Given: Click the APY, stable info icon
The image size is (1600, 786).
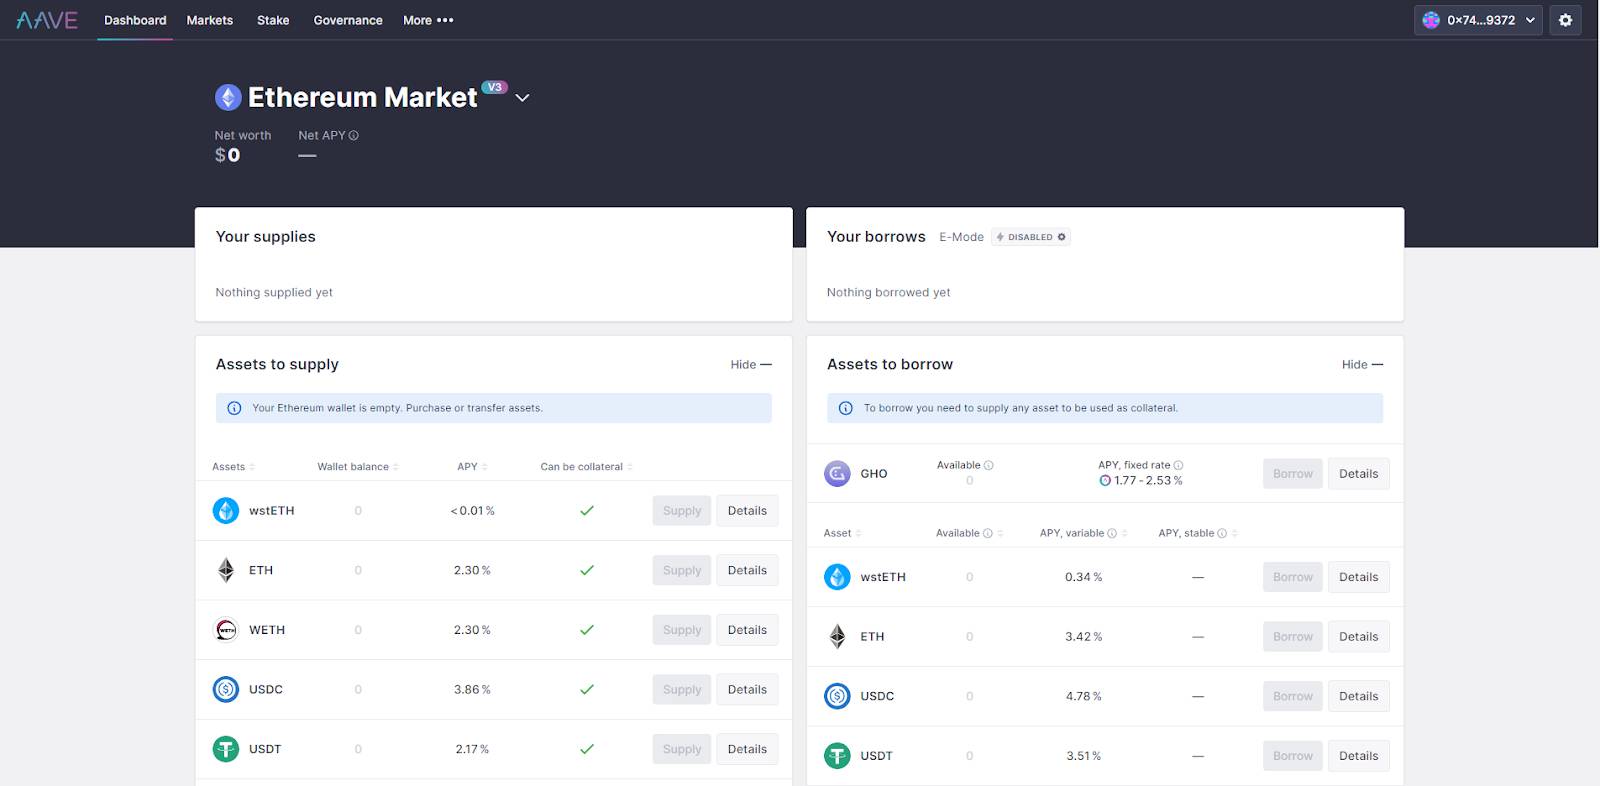Looking at the screenshot, I should (x=1222, y=533).
